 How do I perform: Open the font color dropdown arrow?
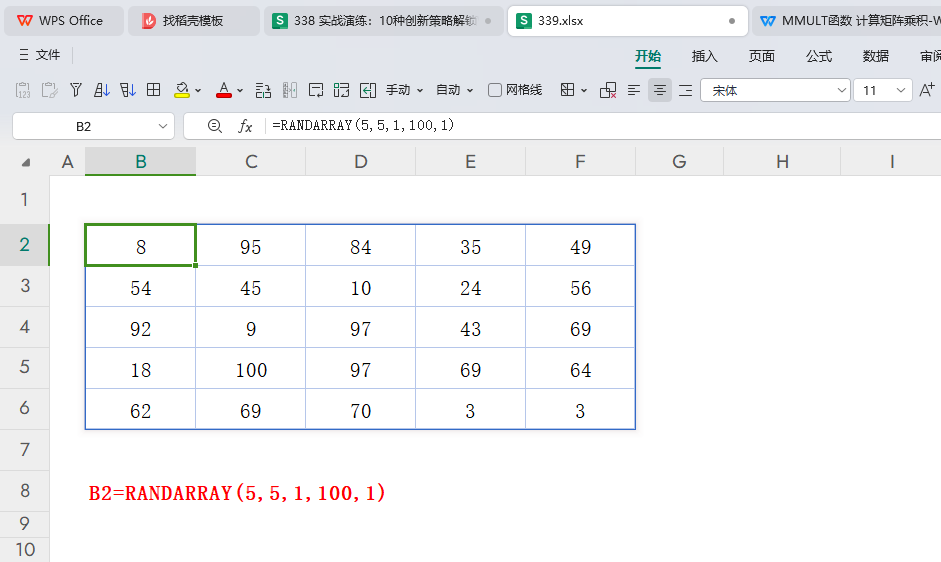[x=240, y=91]
